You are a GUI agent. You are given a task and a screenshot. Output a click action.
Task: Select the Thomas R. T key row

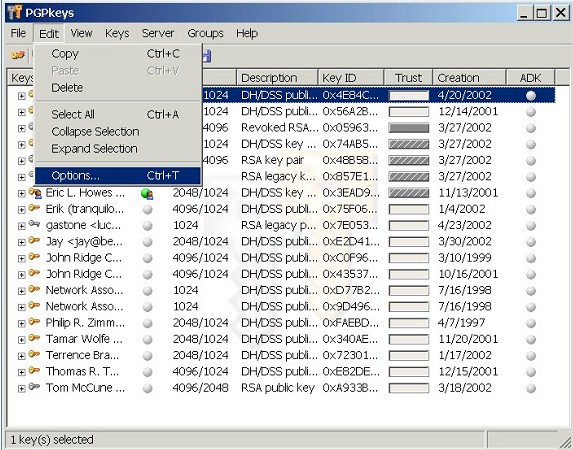tap(281, 372)
